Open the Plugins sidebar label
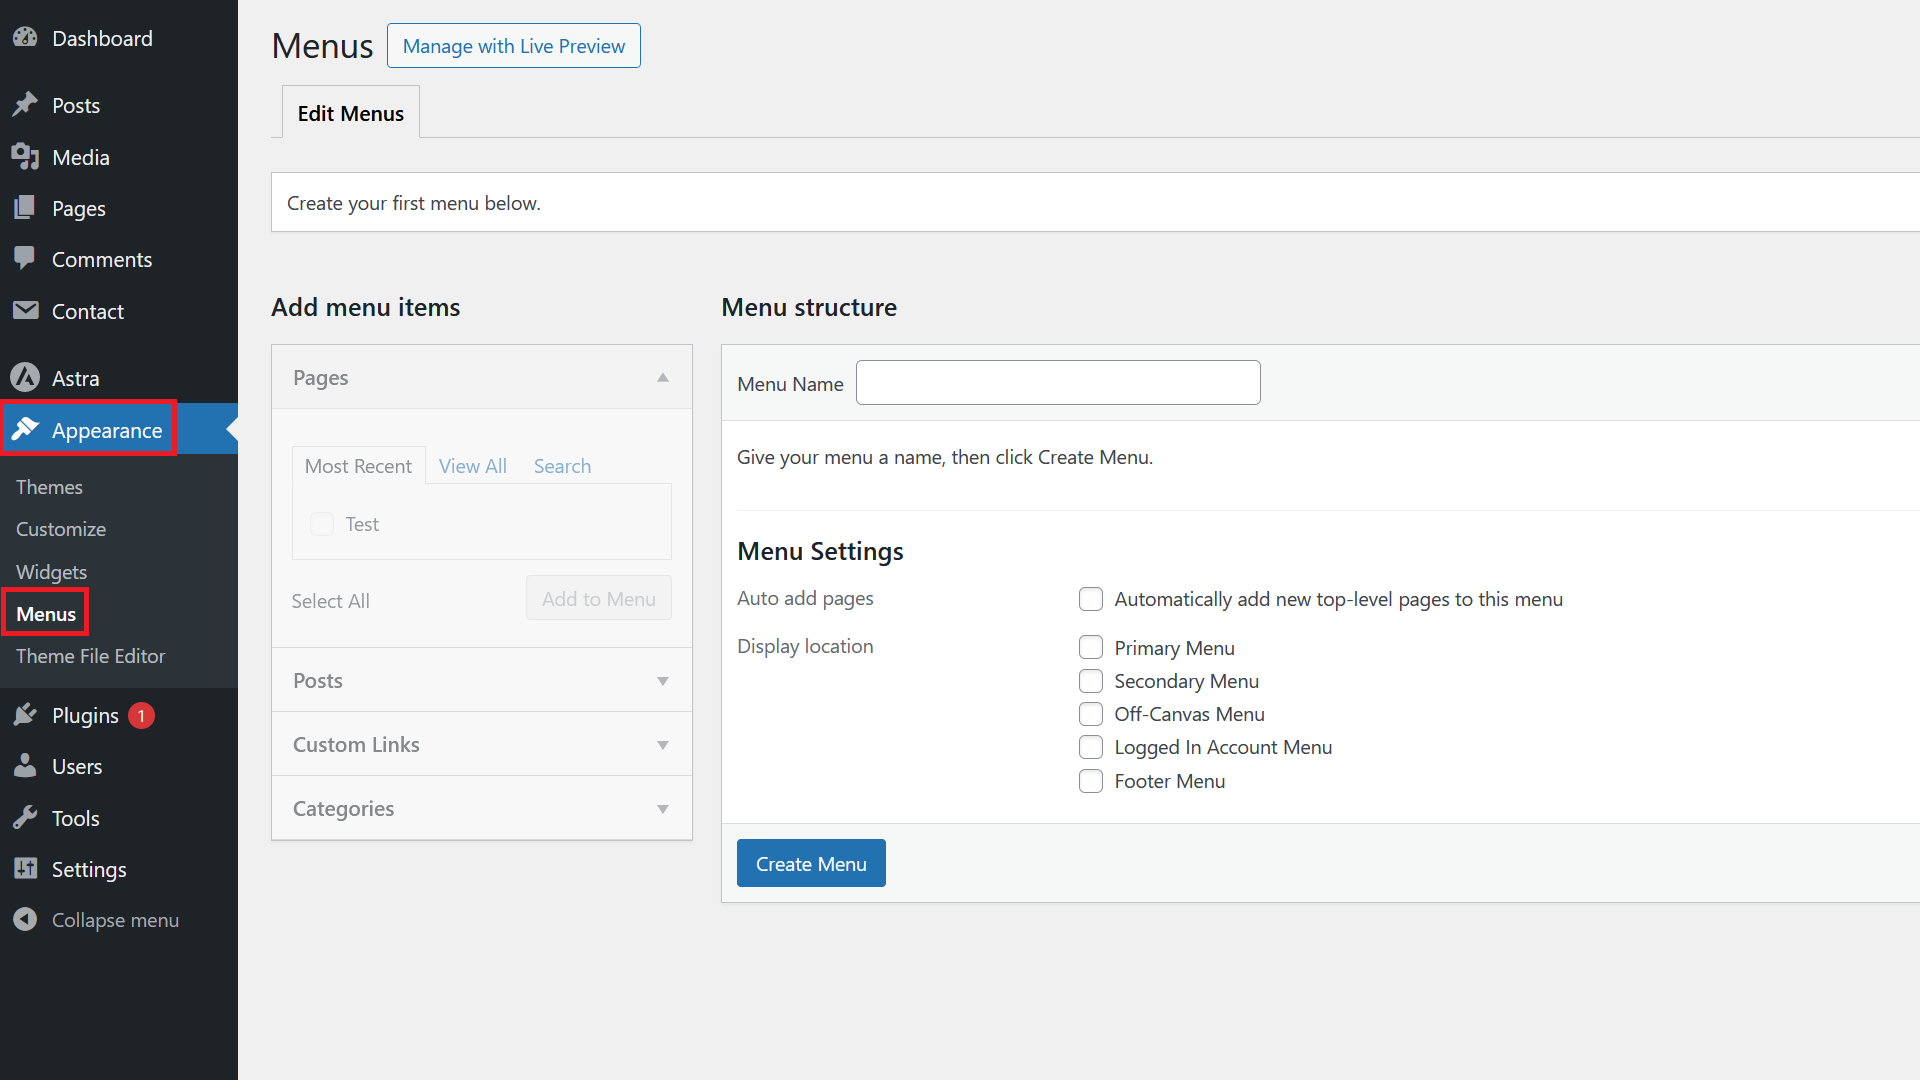The image size is (1920, 1080). 85,715
